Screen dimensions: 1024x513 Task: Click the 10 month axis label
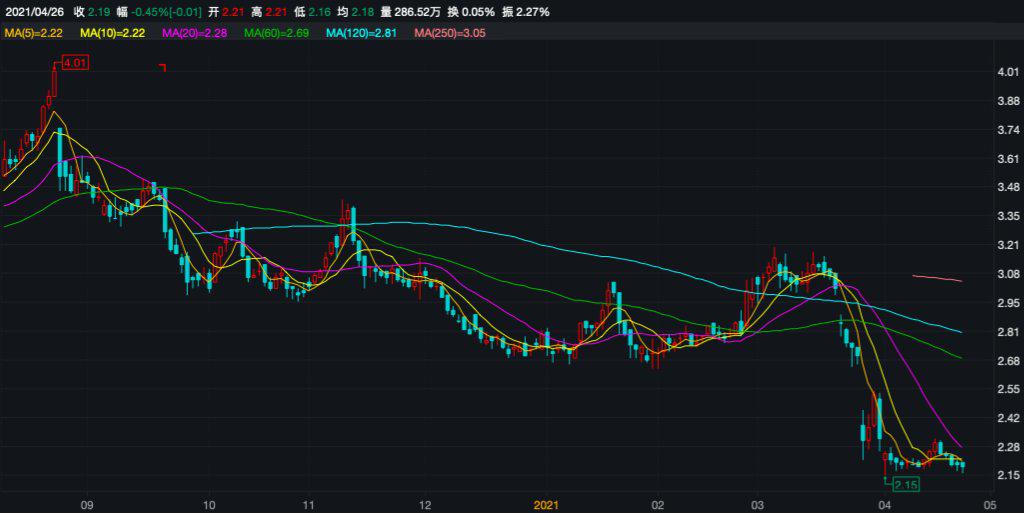pyautogui.click(x=209, y=505)
